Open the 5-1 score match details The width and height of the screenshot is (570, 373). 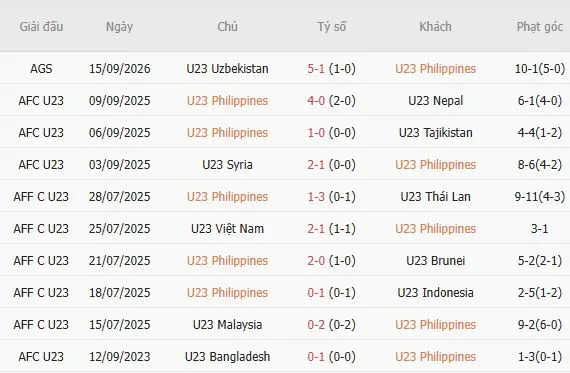click(316, 68)
